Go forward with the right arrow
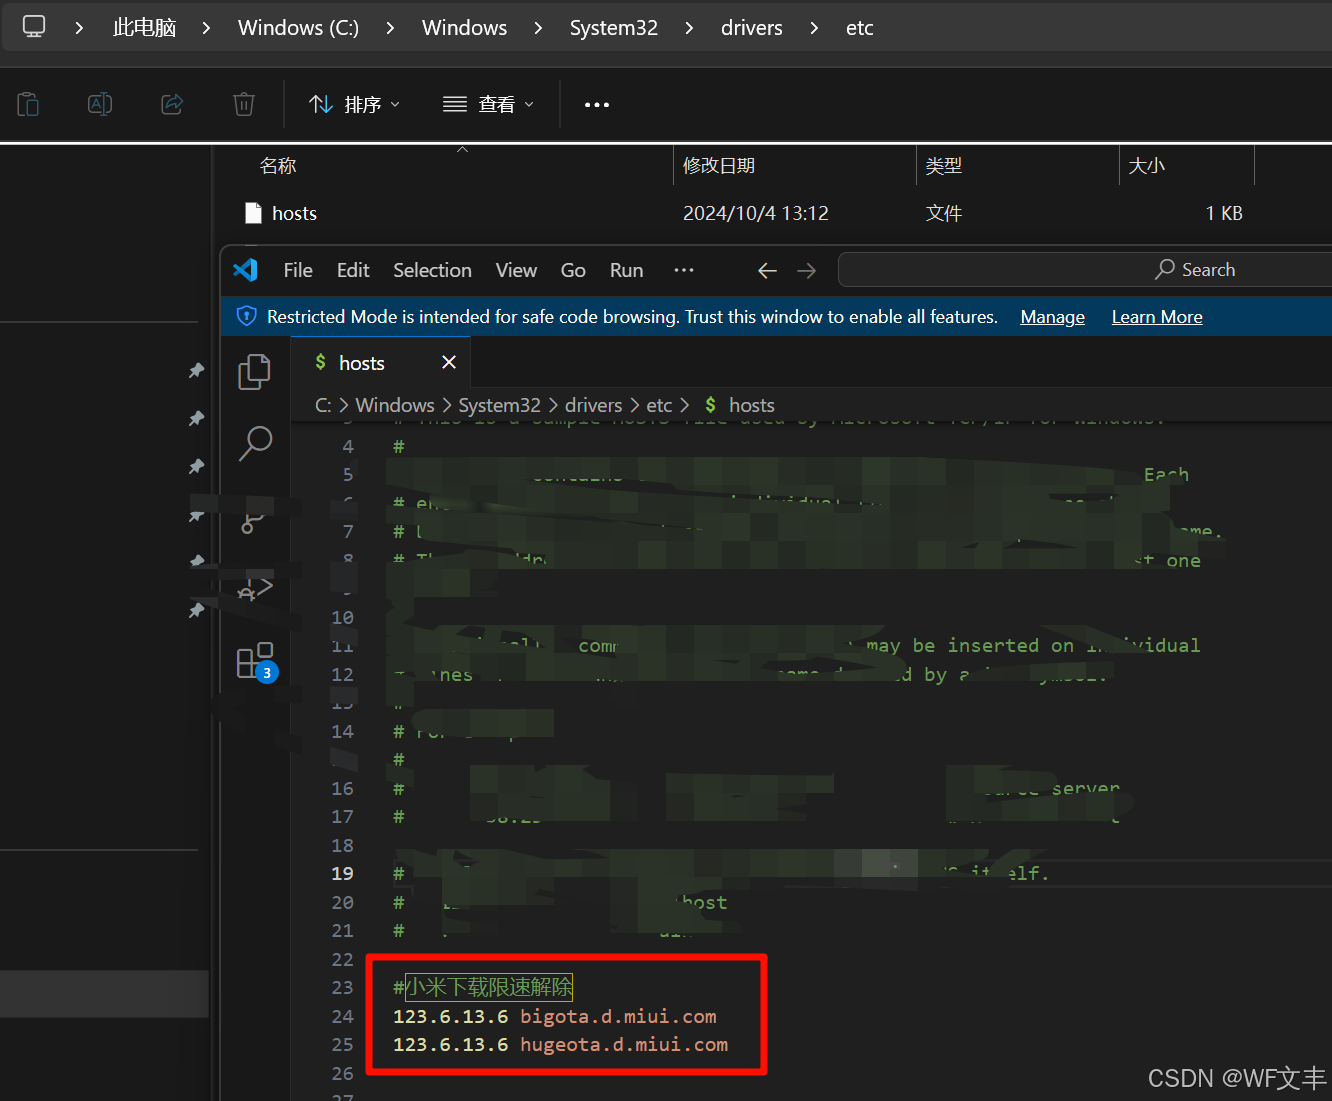The image size is (1332, 1101). point(807,271)
